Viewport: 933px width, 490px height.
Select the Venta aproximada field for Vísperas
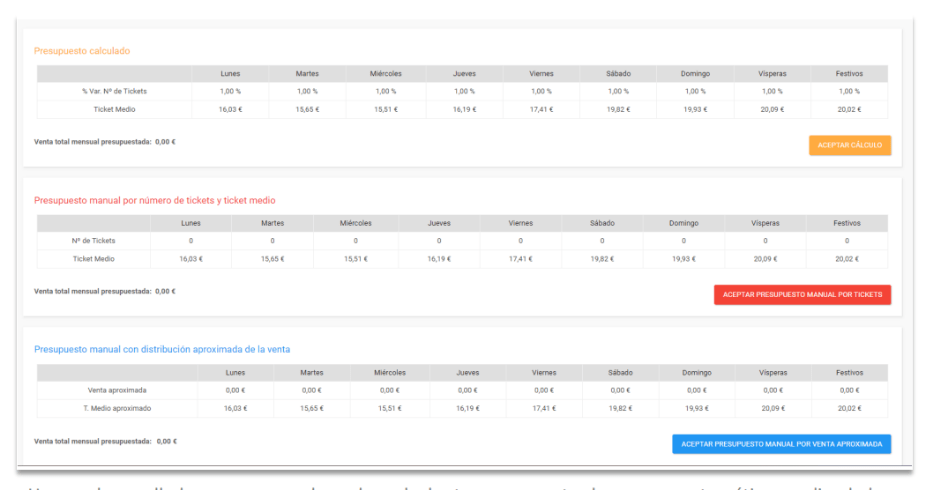pos(772,390)
